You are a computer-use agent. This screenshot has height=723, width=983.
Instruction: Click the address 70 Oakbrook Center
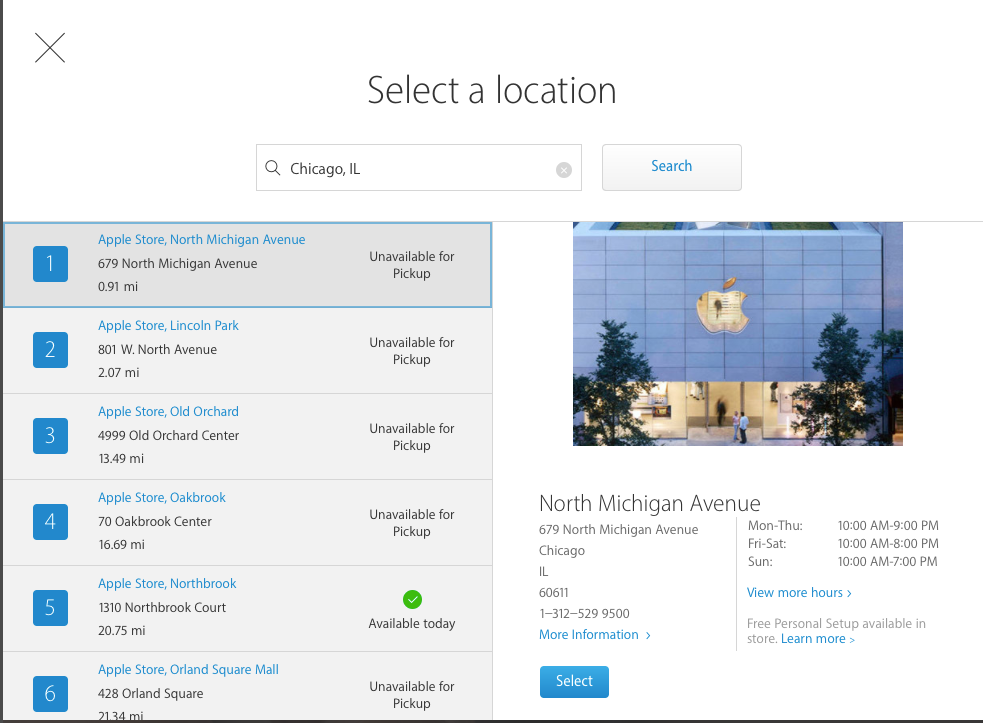click(x=155, y=521)
